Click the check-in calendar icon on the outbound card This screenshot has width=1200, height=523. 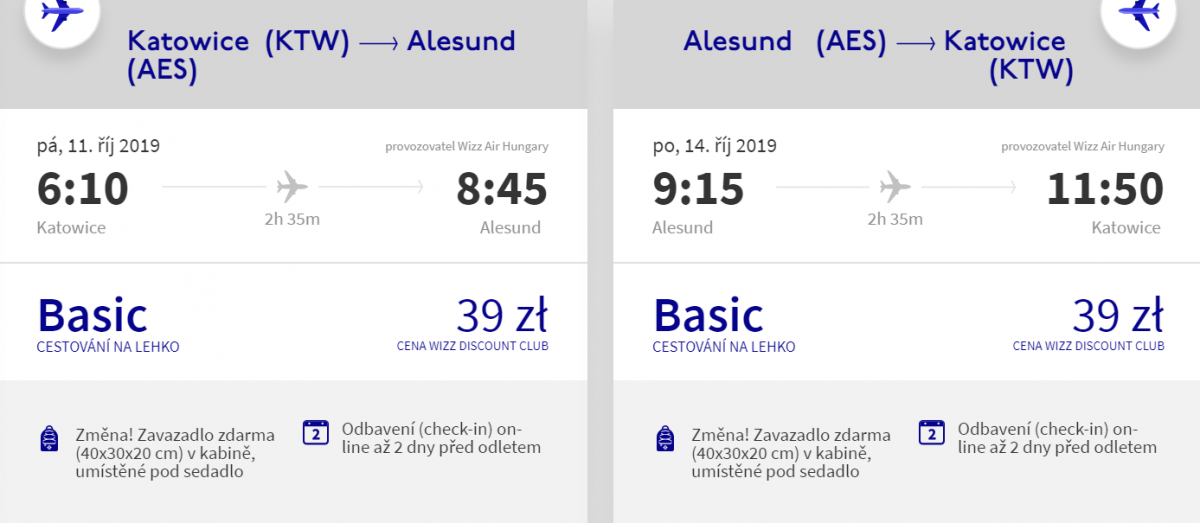point(316,432)
